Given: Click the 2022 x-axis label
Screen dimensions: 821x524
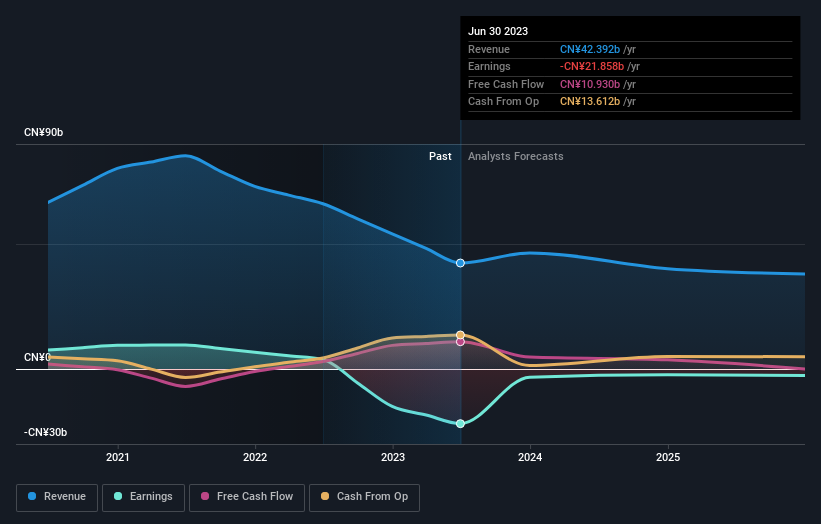Looking at the screenshot, I should pyautogui.click(x=255, y=457).
